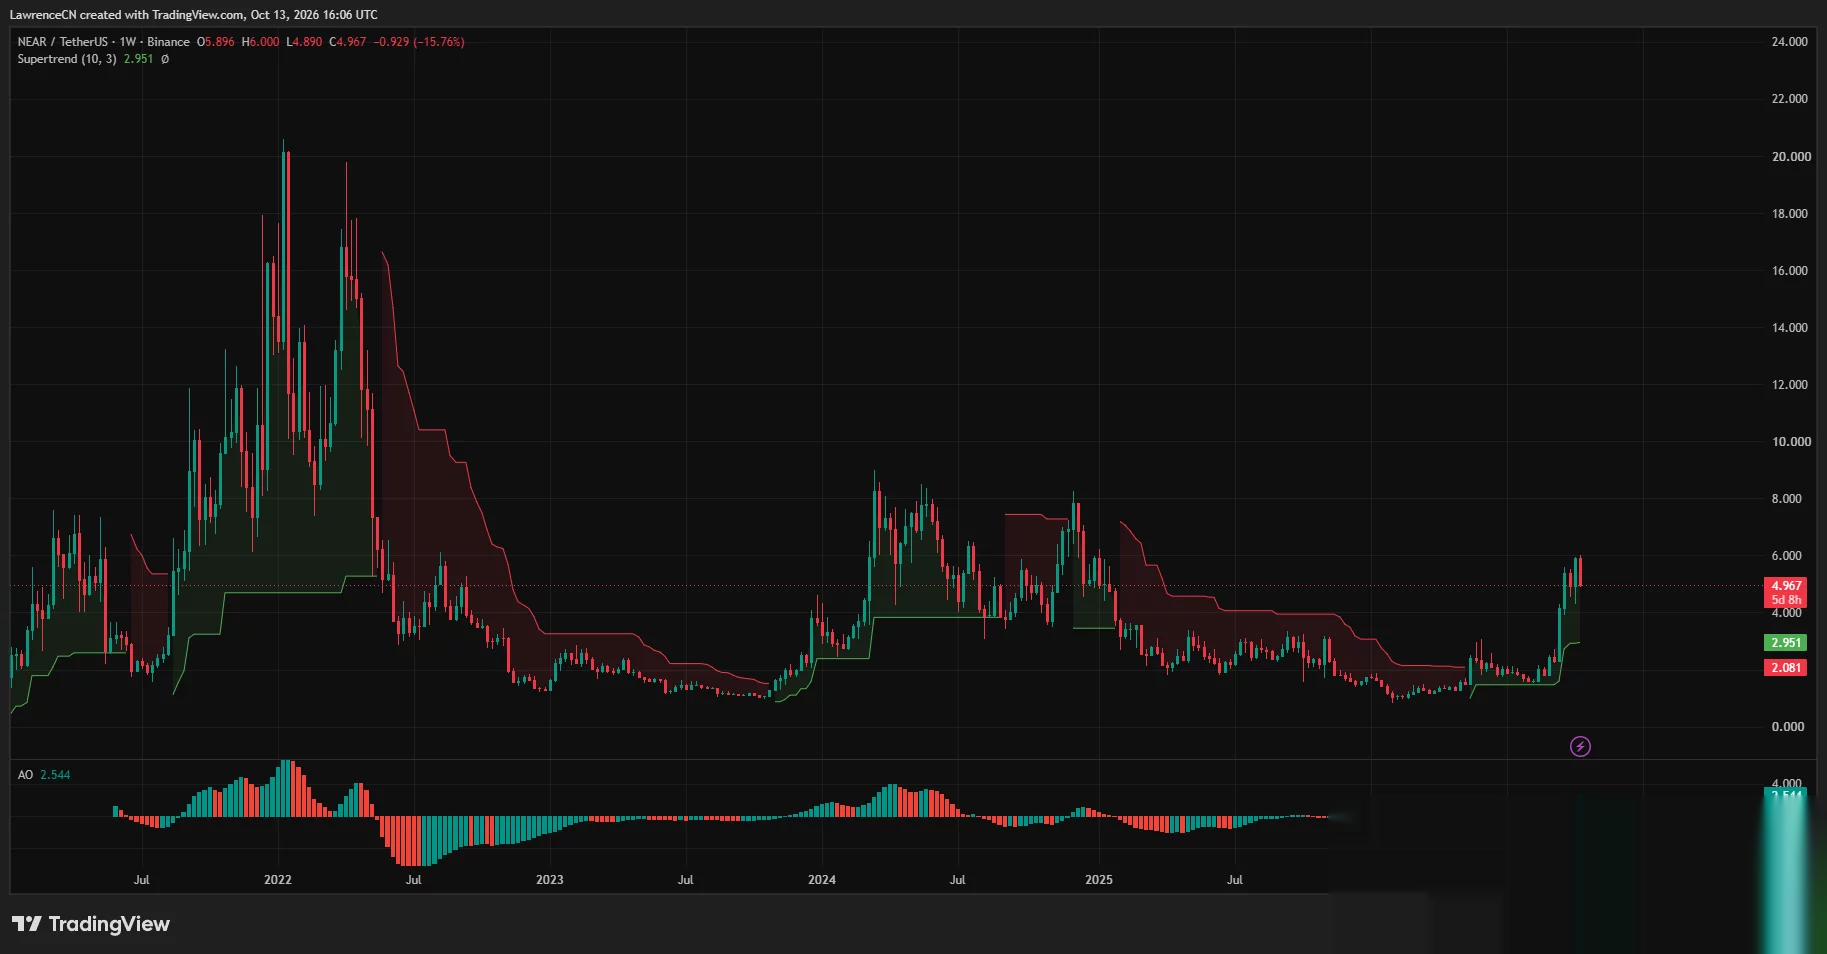Click the 2023 time axis label
Viewport: 1827px width, 954px height.
click(x=549, y=880)
